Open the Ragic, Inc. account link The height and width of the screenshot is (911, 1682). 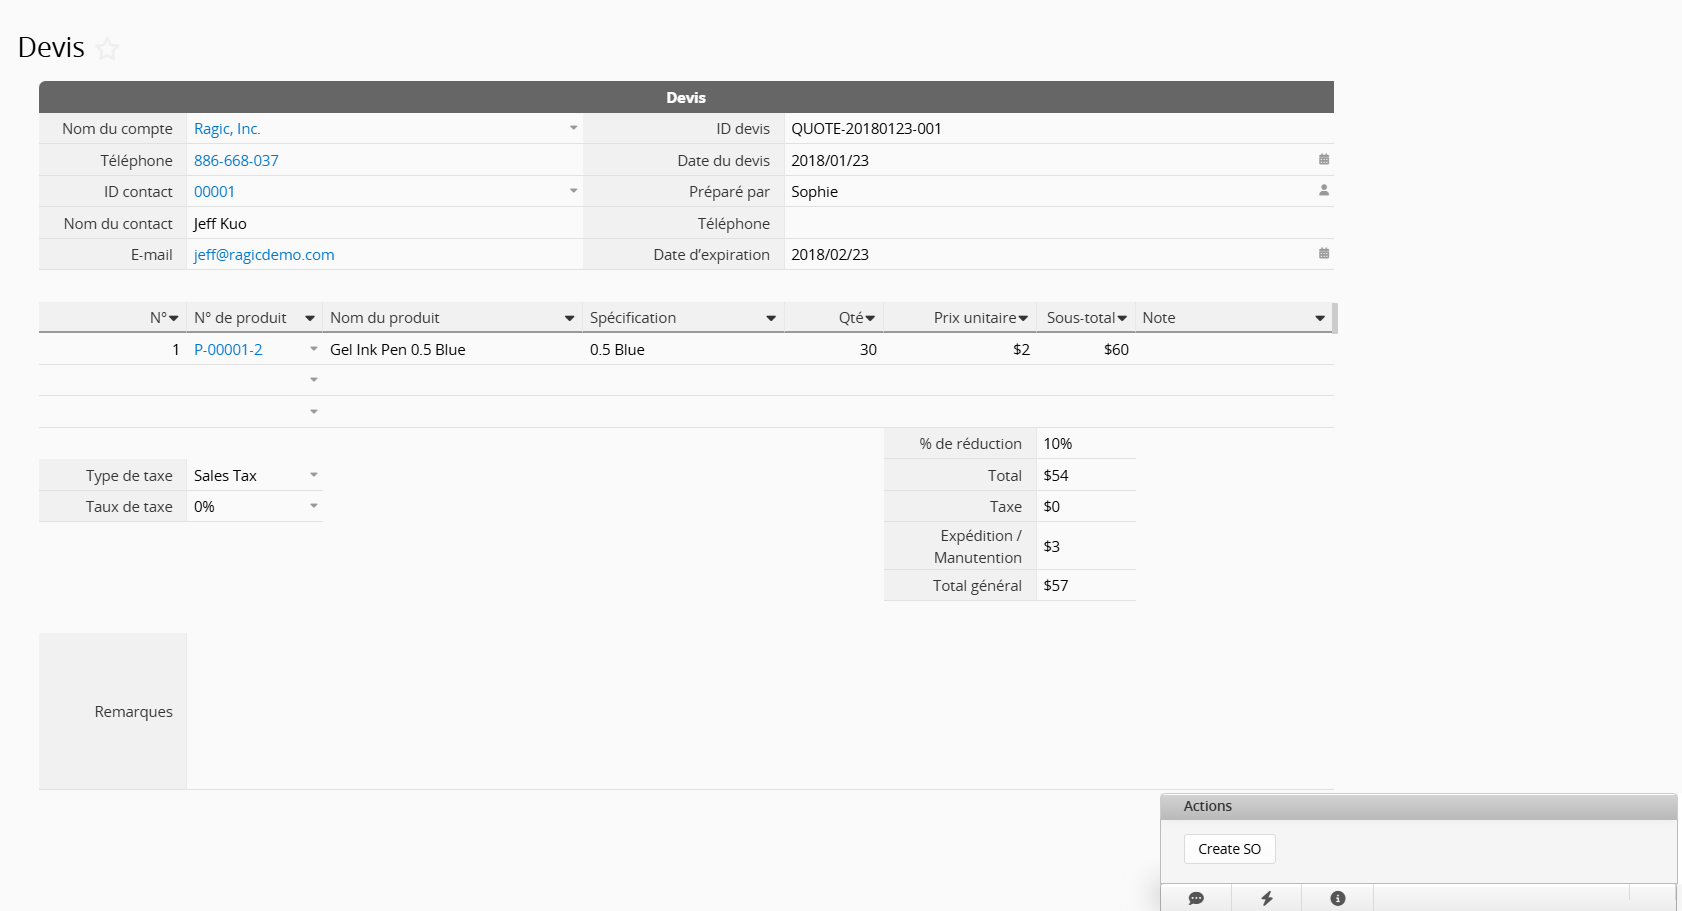tap(227, 129)
